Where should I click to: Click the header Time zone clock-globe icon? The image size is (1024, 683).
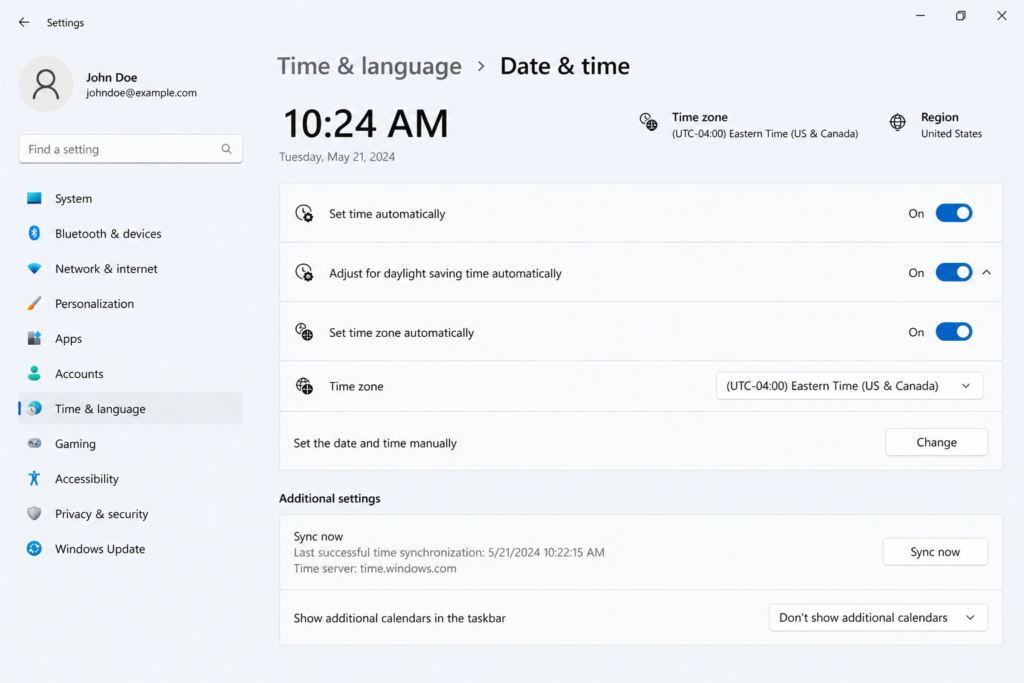coord(648,122)
